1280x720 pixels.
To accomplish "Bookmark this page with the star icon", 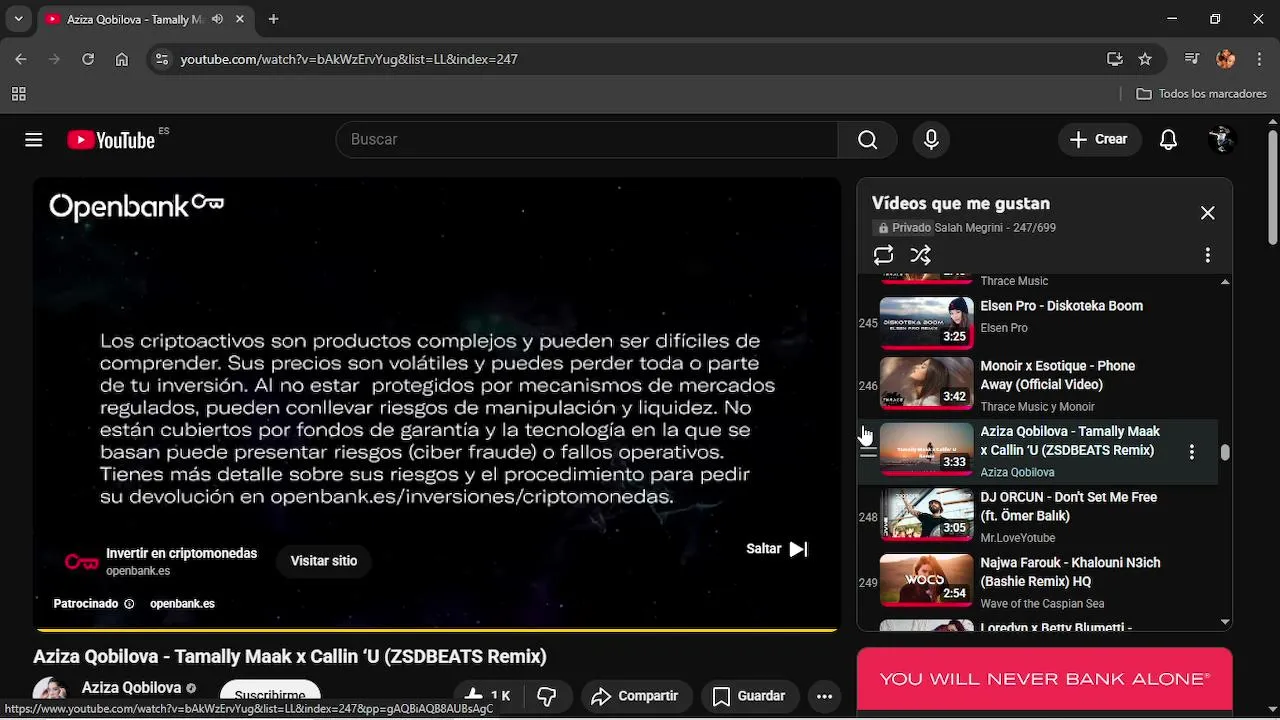I will pos(1145,59).
